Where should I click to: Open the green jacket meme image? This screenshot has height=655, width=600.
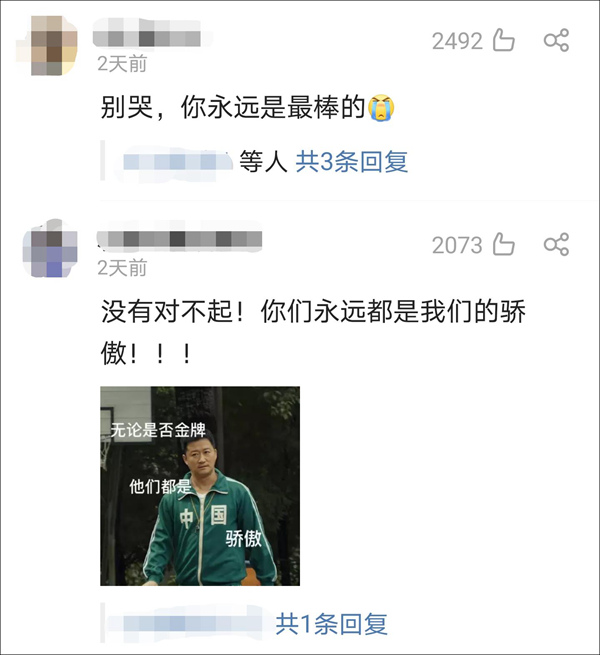pyautogui.click(x=200, y=486)
